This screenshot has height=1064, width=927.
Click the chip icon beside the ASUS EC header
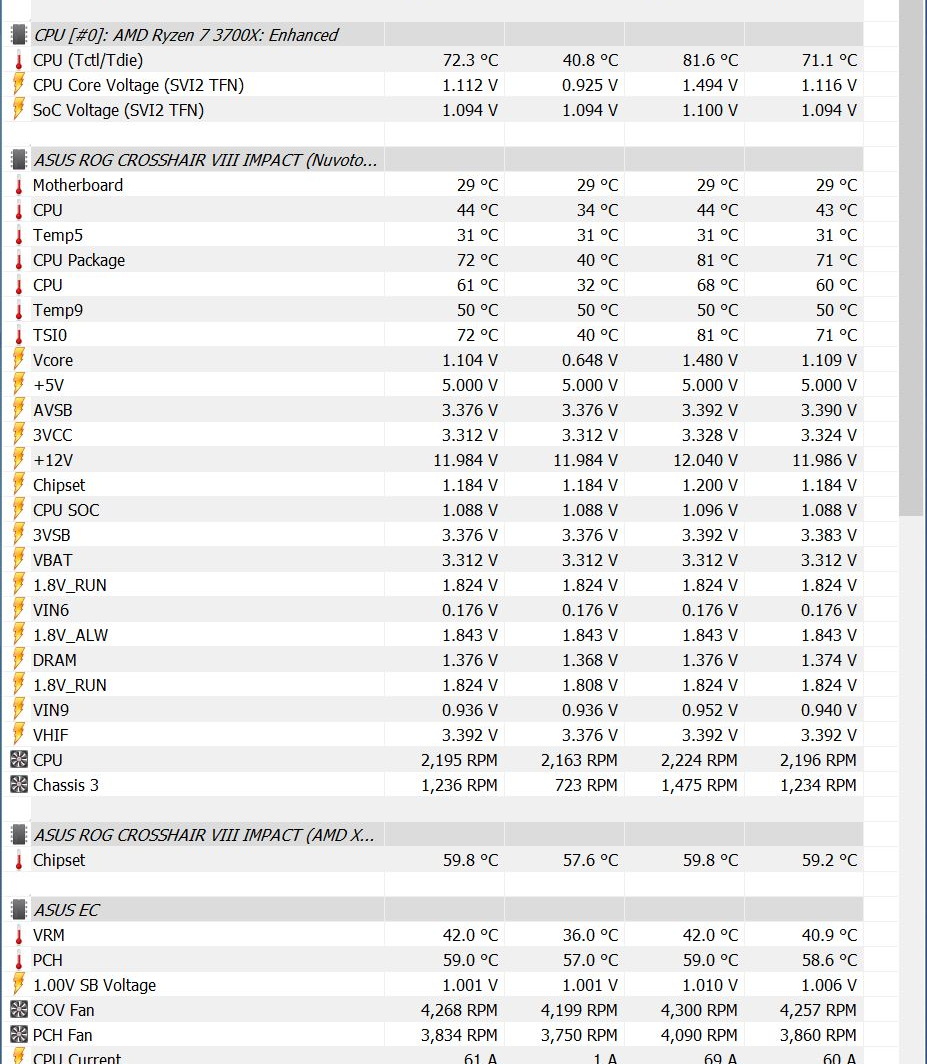click(x=19, y=910)
